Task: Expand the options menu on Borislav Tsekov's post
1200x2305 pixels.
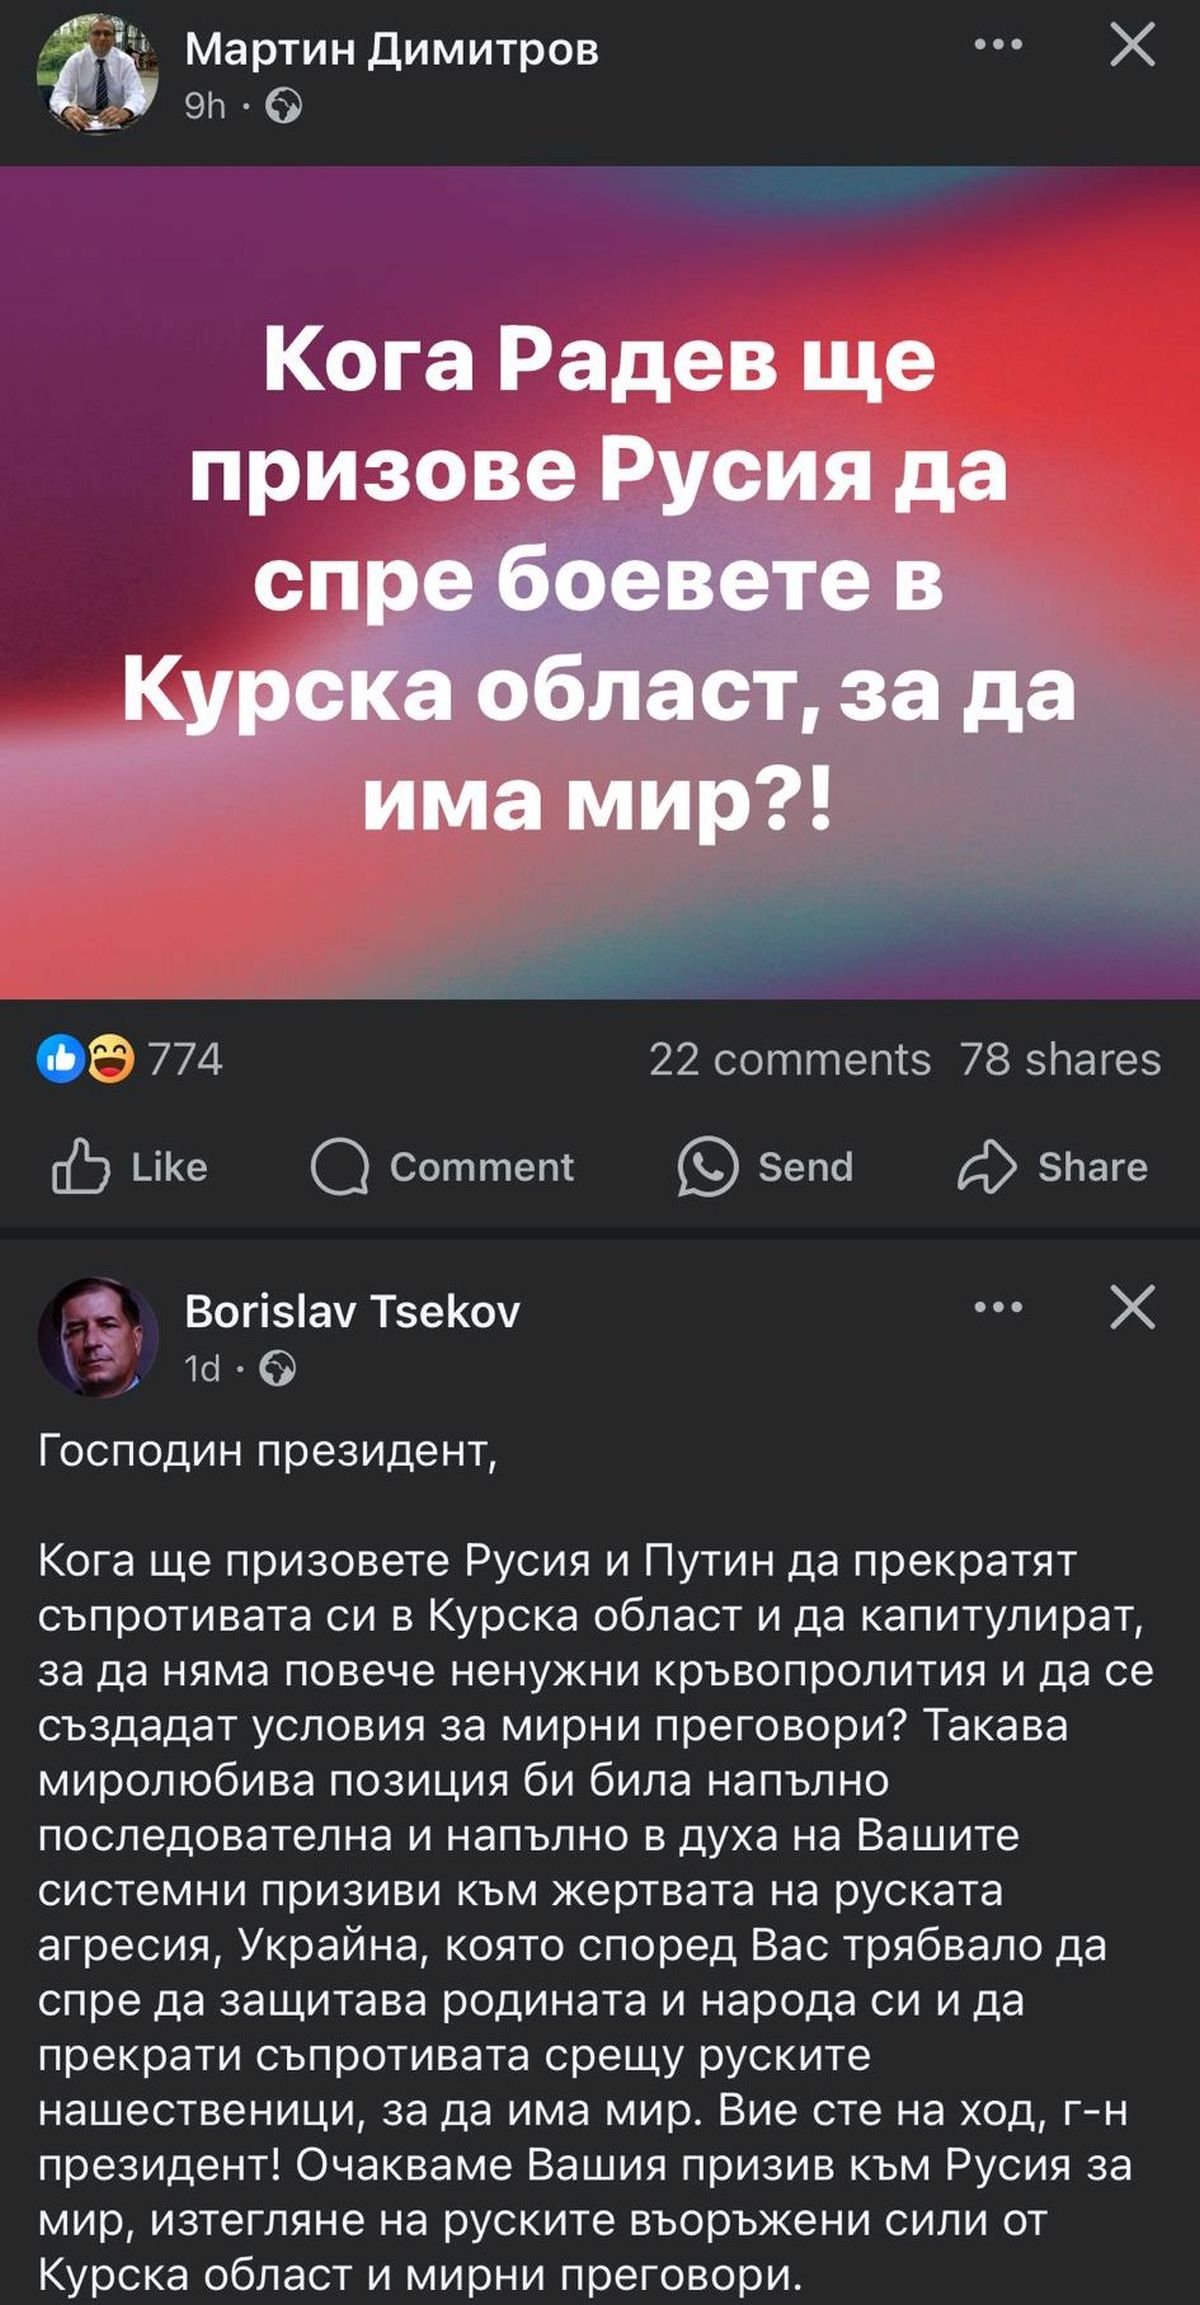Action: point(998,1307)
